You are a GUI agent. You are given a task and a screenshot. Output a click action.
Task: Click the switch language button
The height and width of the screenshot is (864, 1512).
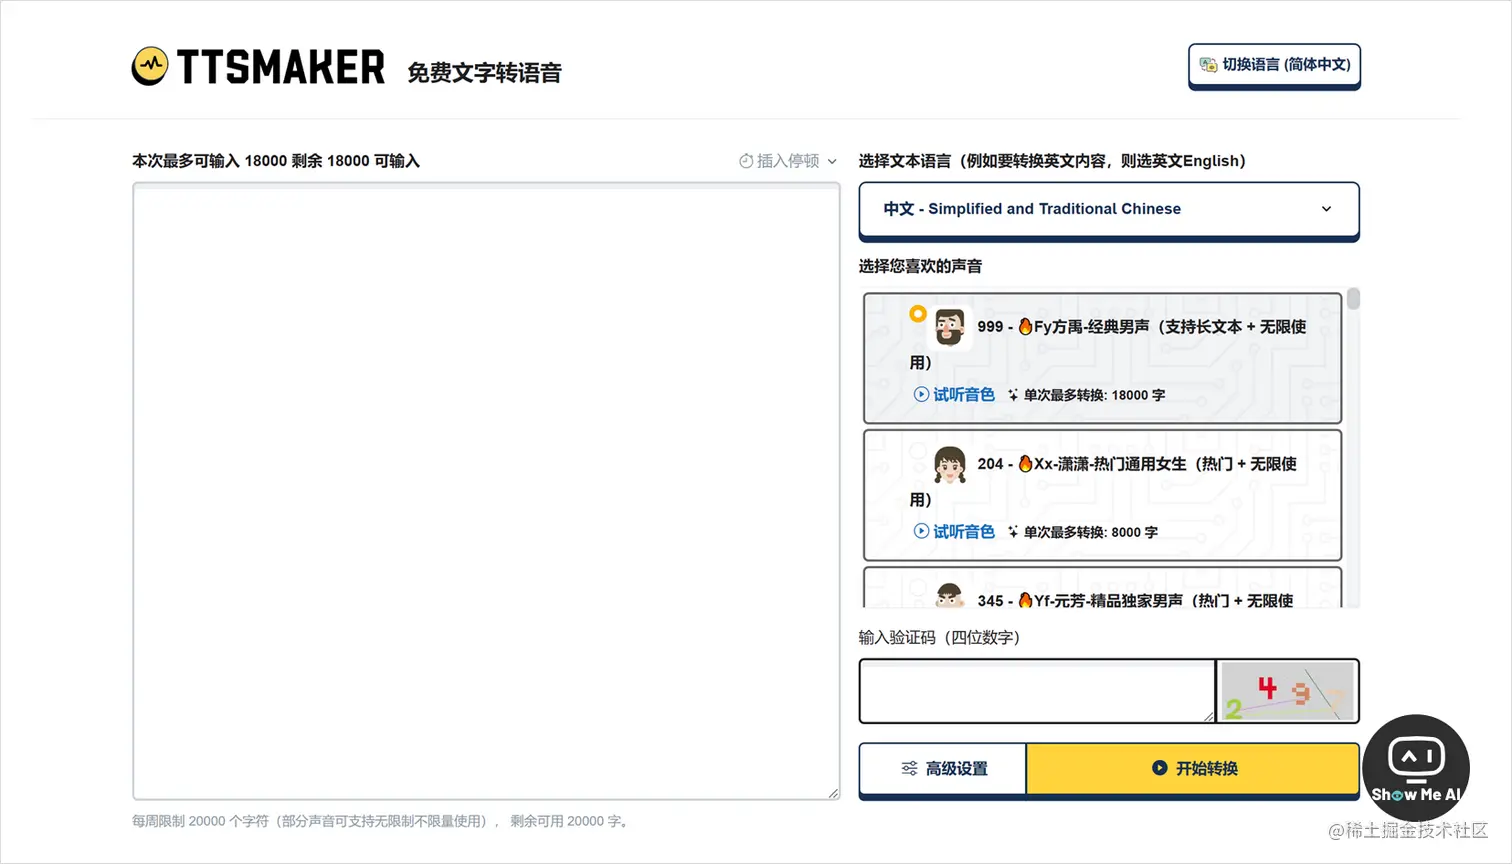(1274, 65)
